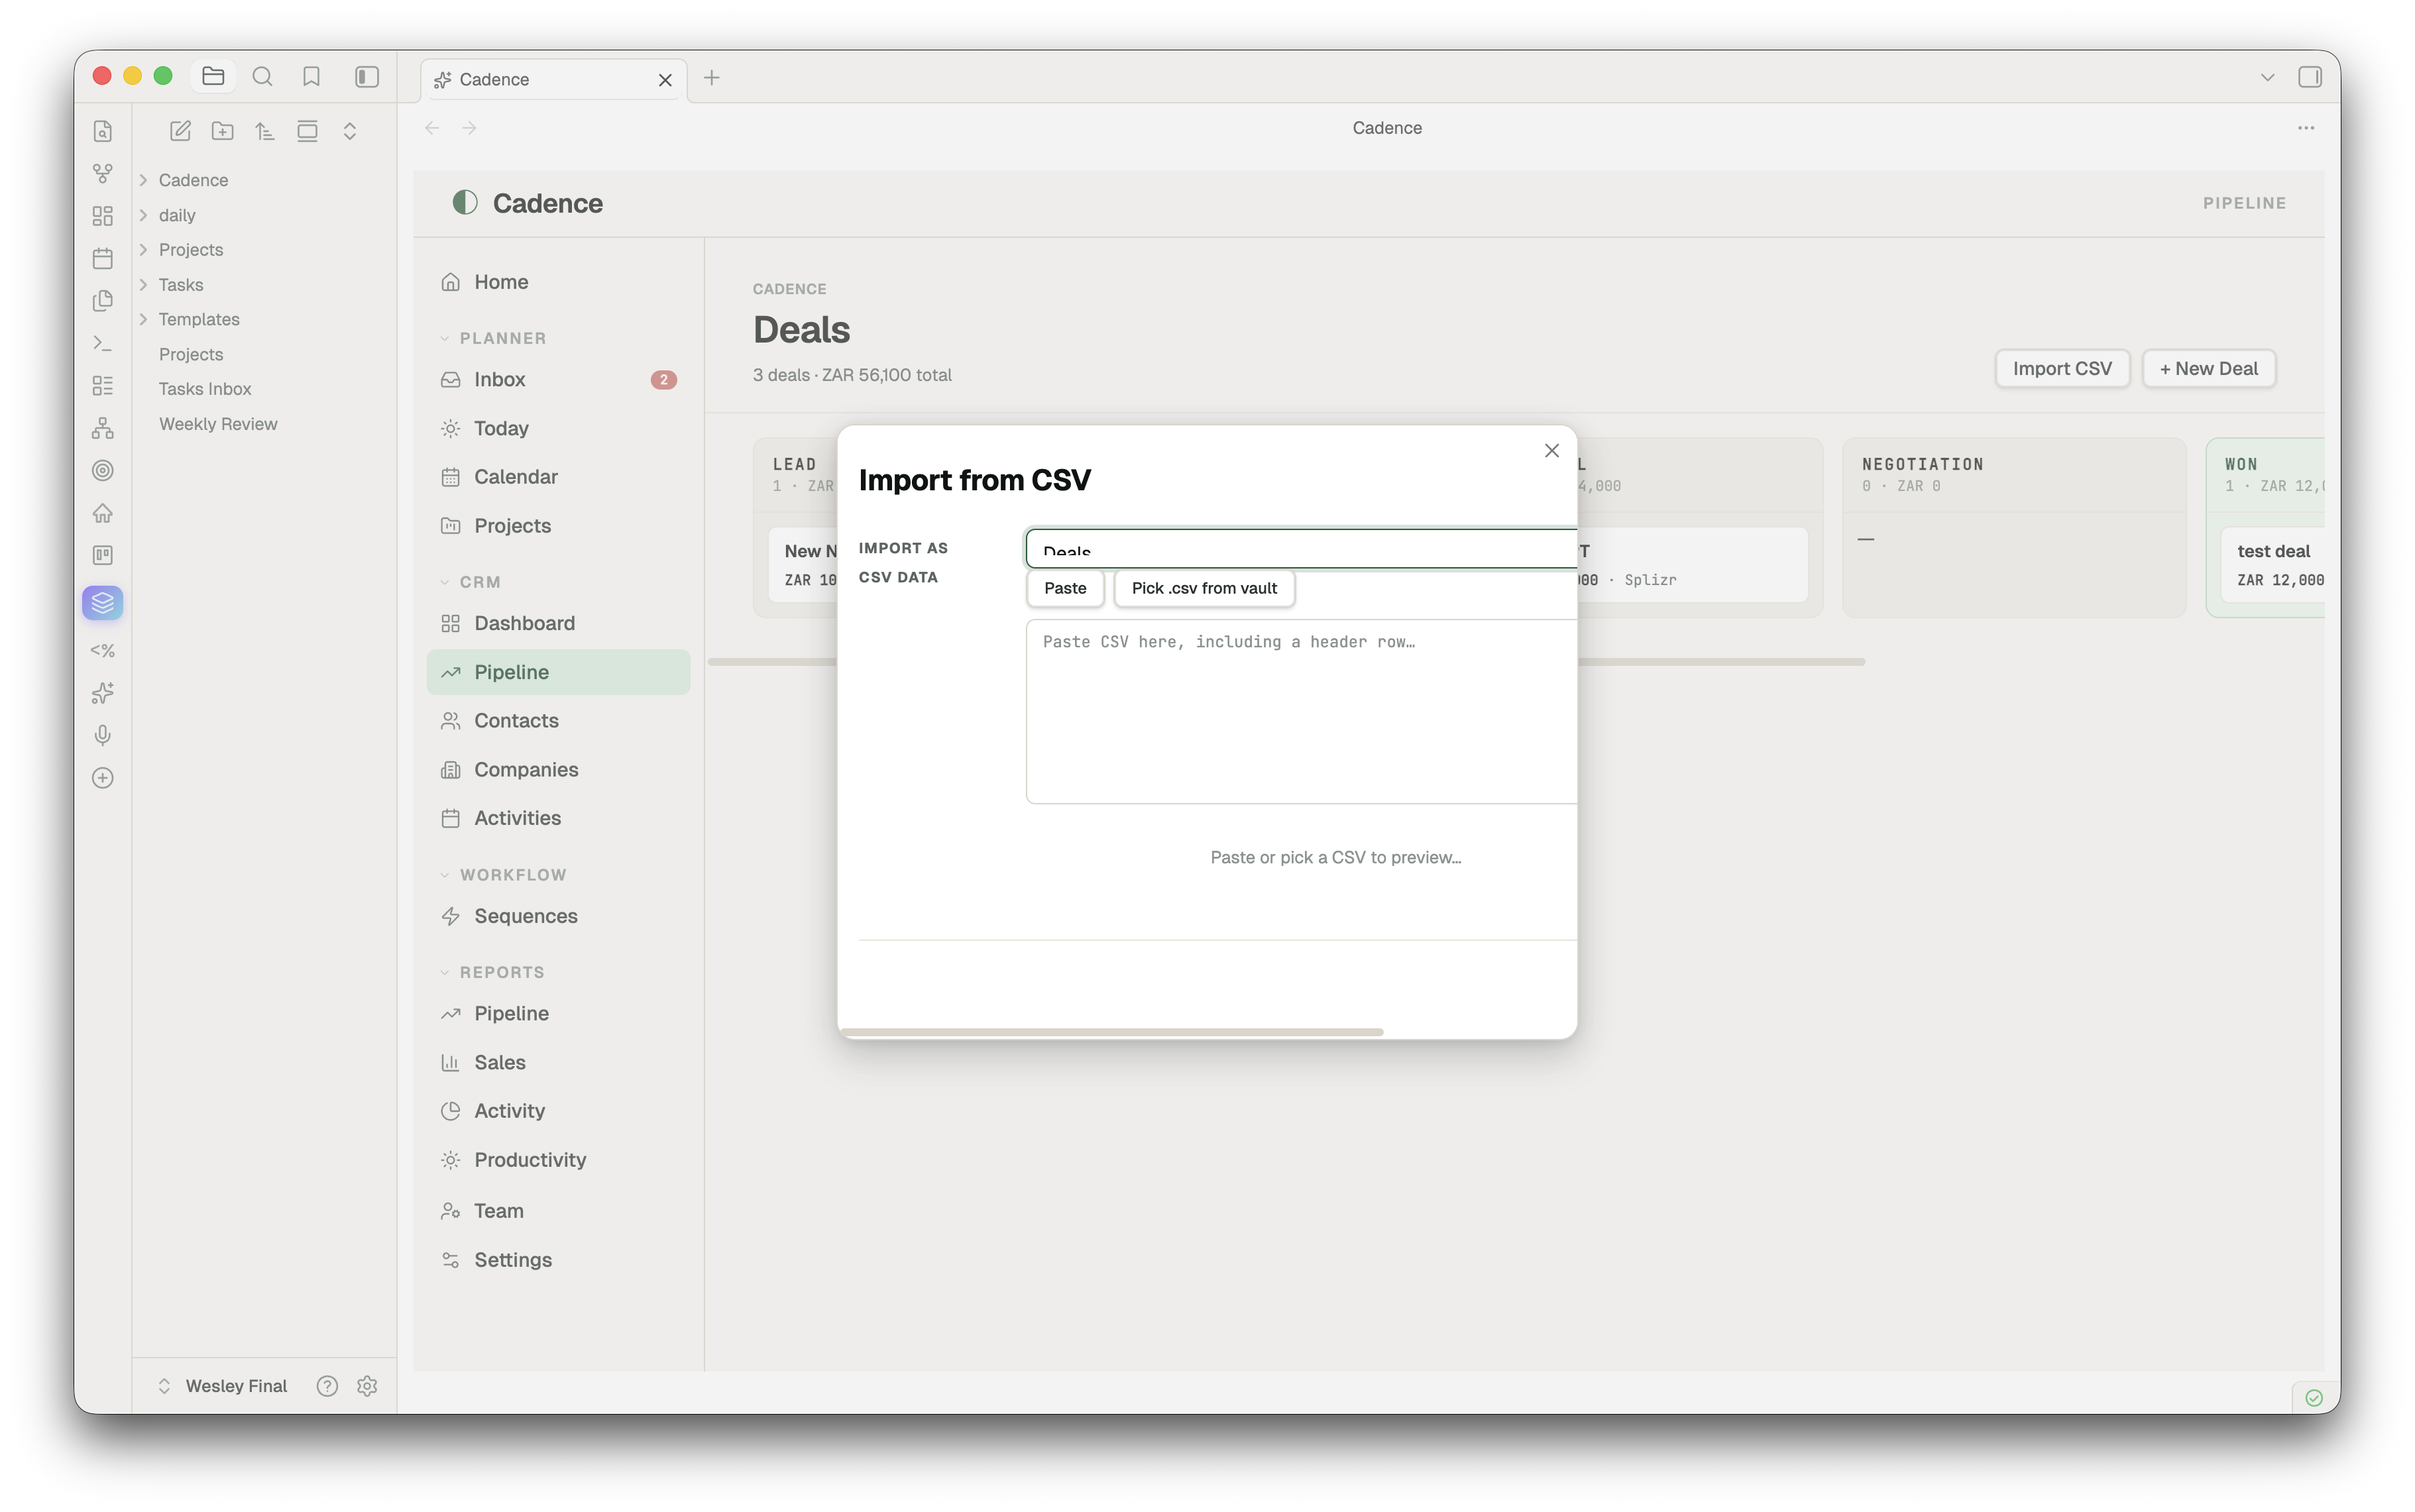Click sync status check icon in status bar
The width and height of the screenshot is (2415, 1512).
(2314, 1397)
